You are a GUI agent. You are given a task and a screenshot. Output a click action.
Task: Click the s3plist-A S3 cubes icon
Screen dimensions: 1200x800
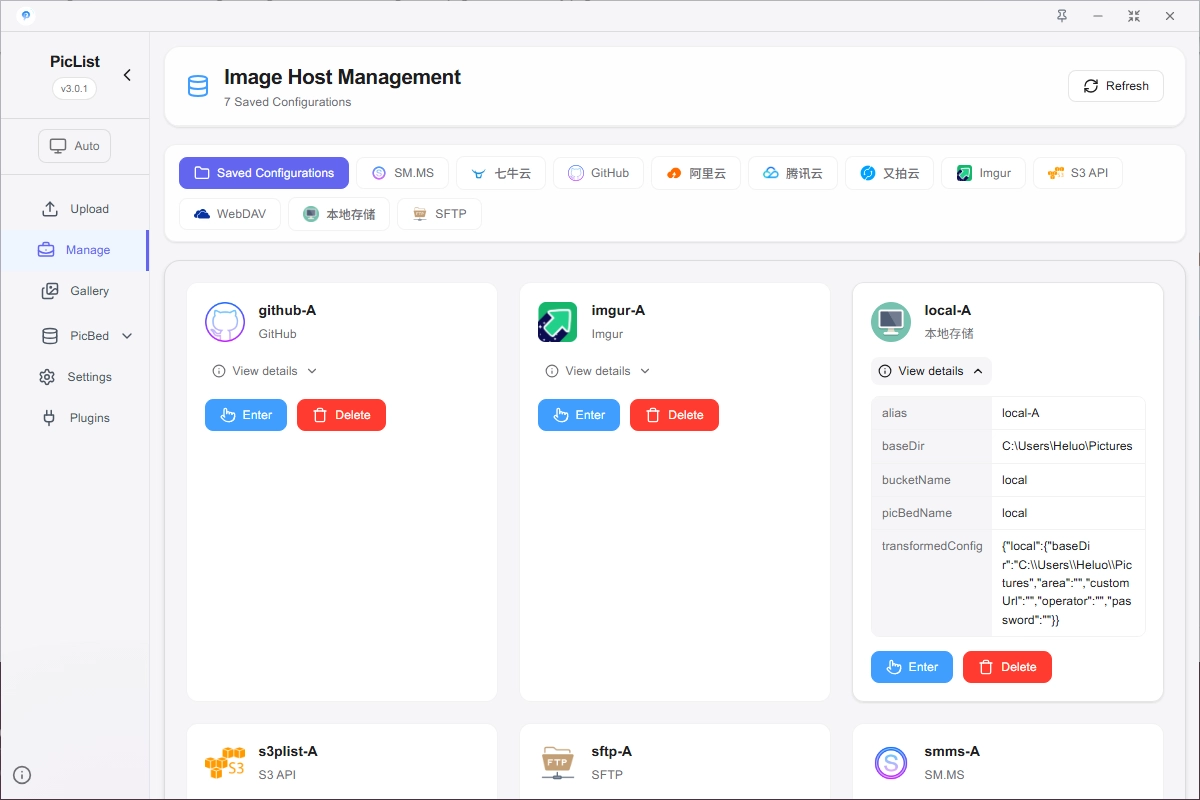pos(225,763)
